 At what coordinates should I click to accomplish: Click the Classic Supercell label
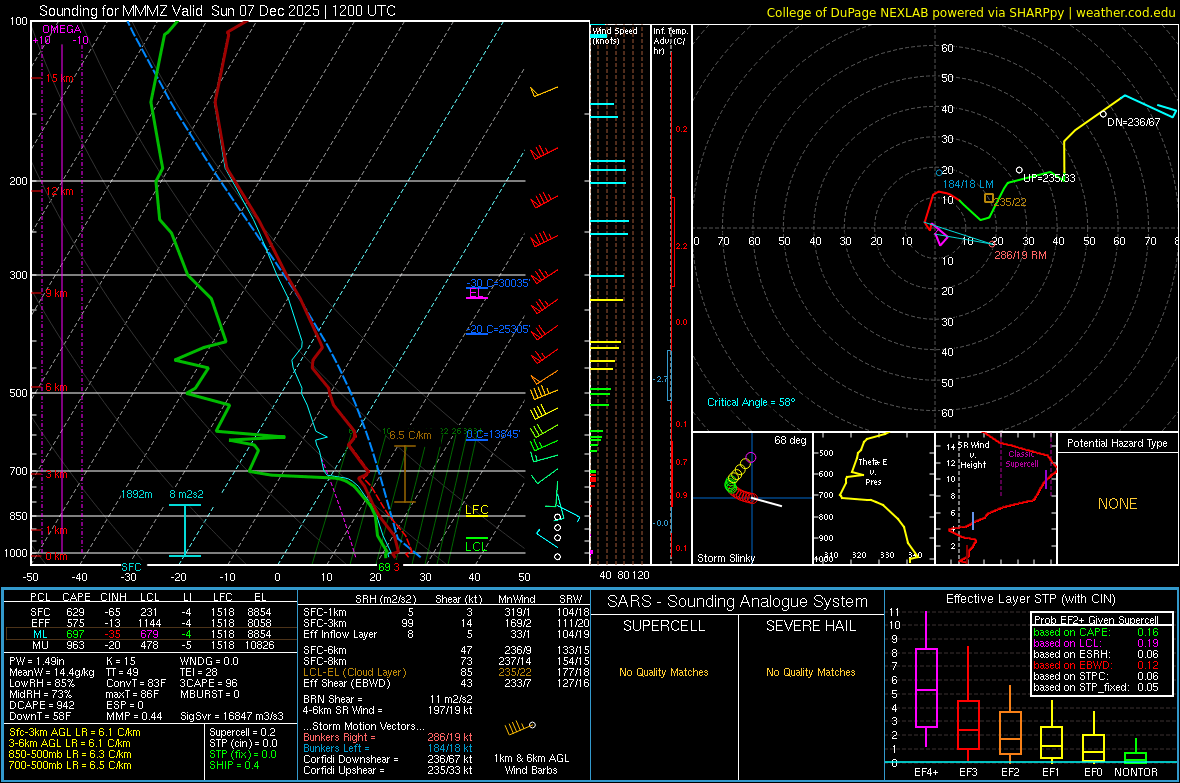[x=1022, y=459]
